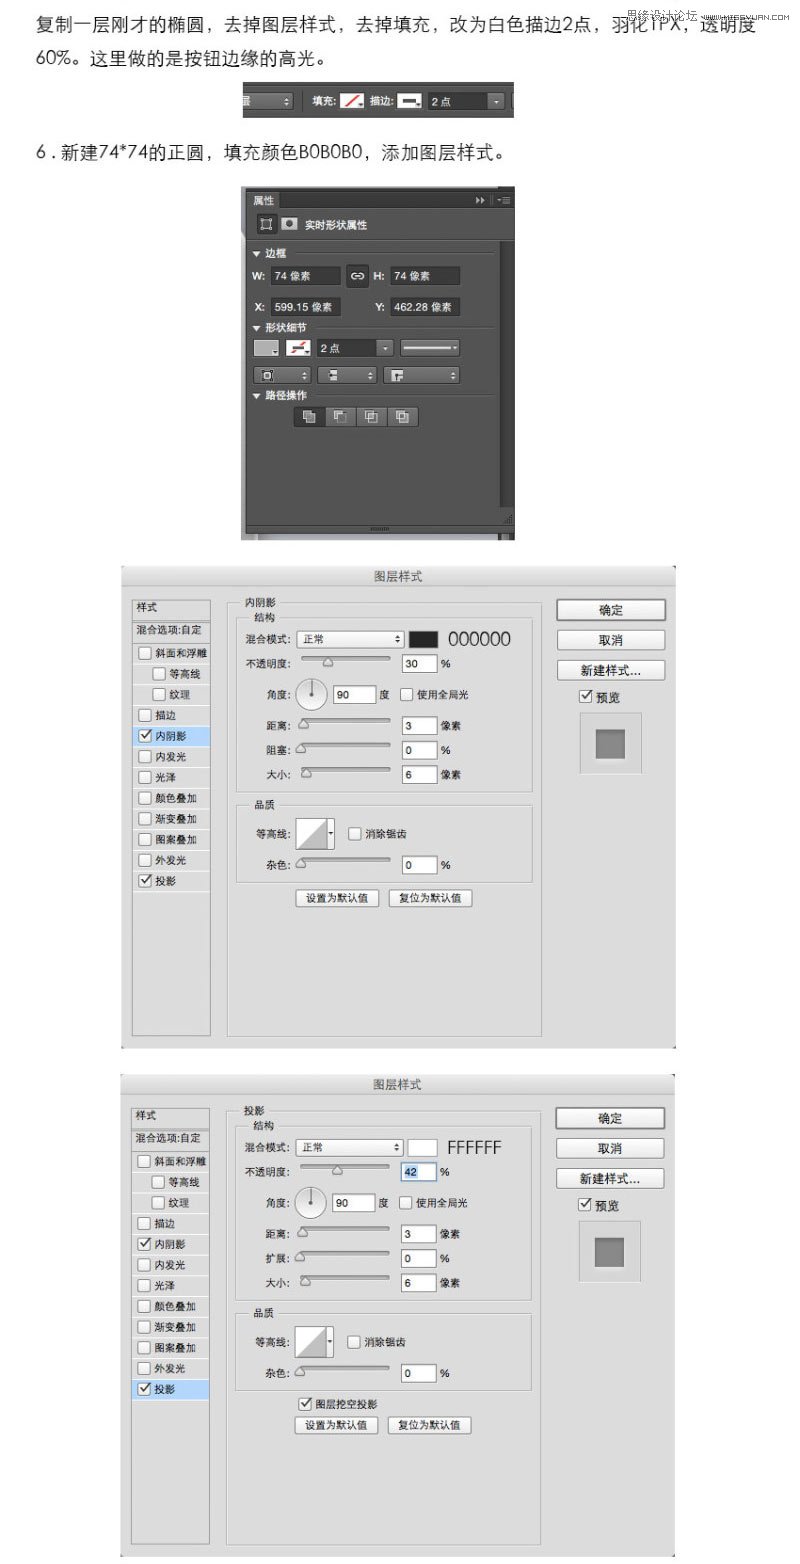Select the intersect shape areas path operation
Image resolution: width=800 pixels, height=1564 pixels.
click(x=371, y=417)
